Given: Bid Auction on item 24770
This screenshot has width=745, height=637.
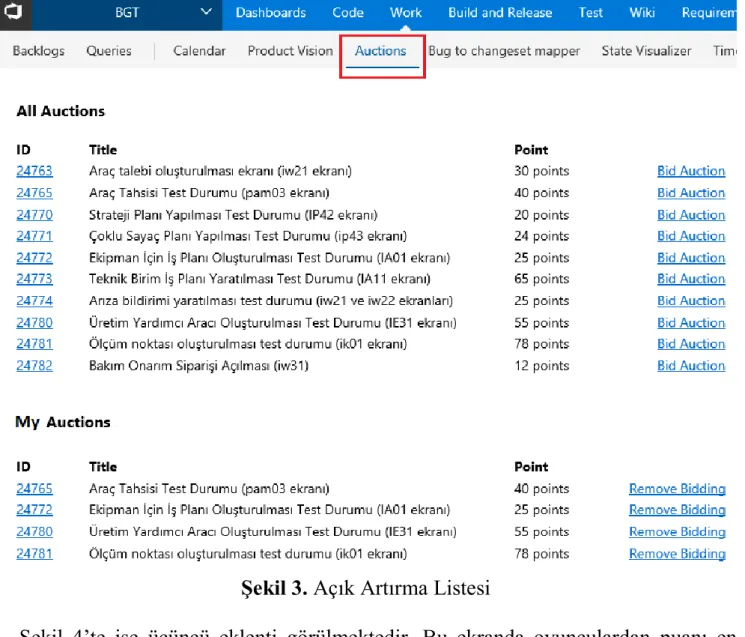Looking at the screenshot, I should coord(691,215).
